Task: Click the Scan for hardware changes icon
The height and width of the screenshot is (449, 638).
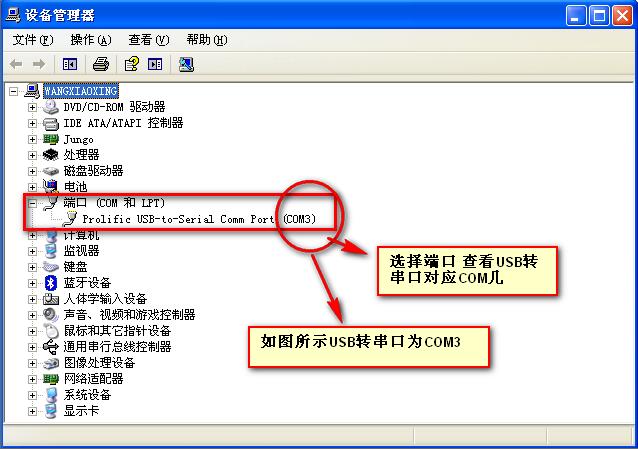Action: click(186, 64)
